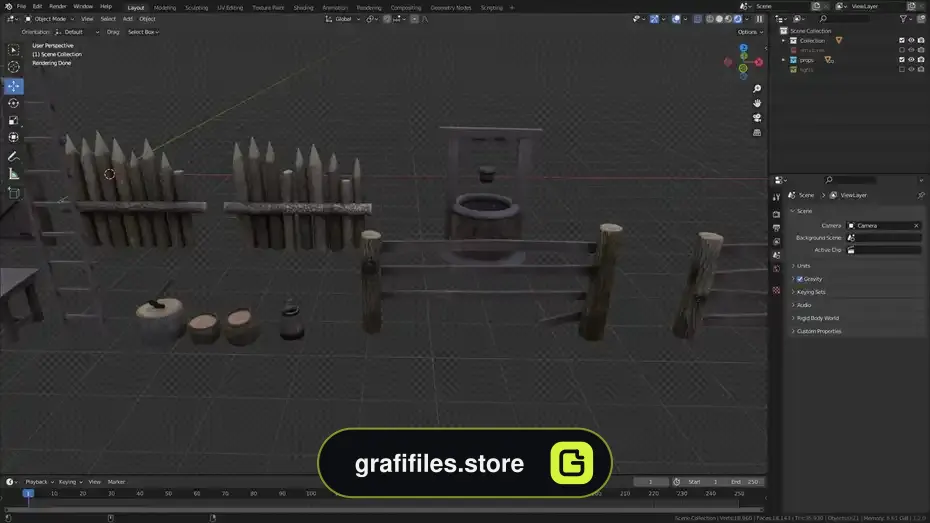Open the timeline Marker menu
Image resolution: width=930 pixels, height=523 pixels.
[x=116, y=482]
